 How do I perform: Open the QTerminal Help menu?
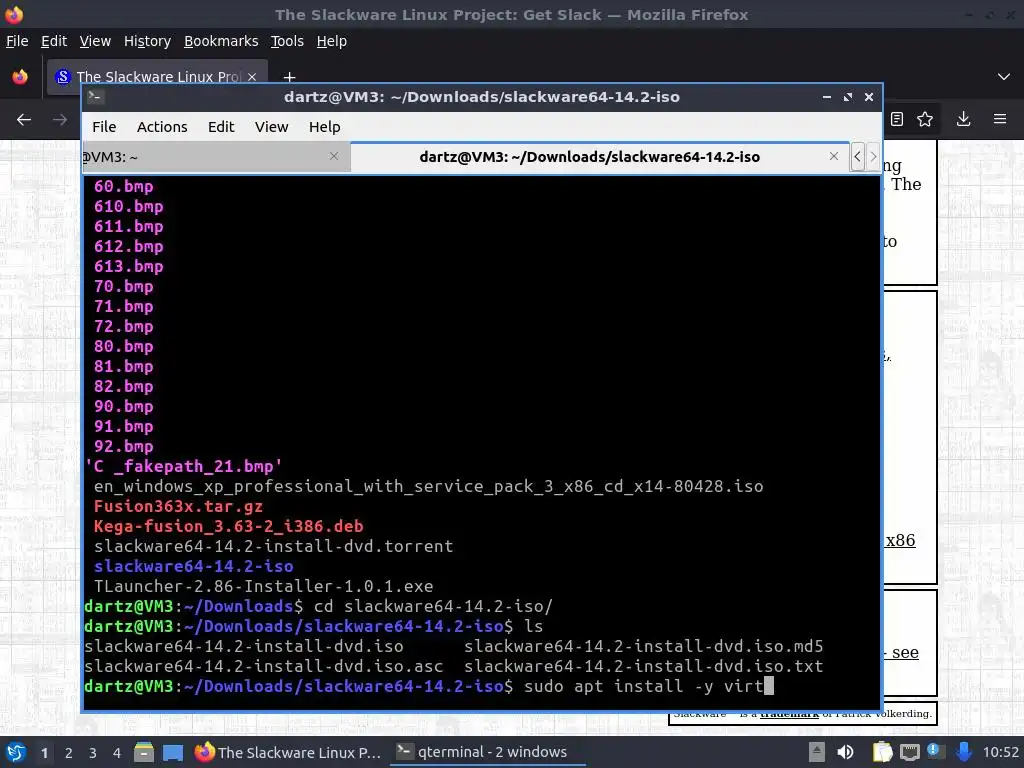point(325,127)
